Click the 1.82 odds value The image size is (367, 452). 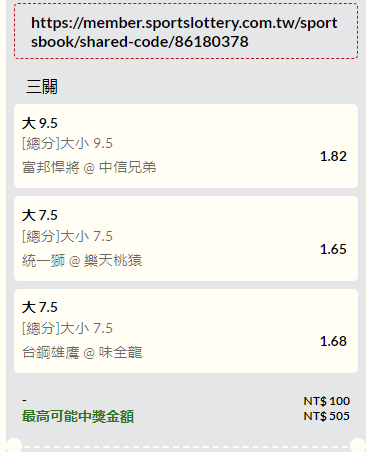tap(333, 156)
